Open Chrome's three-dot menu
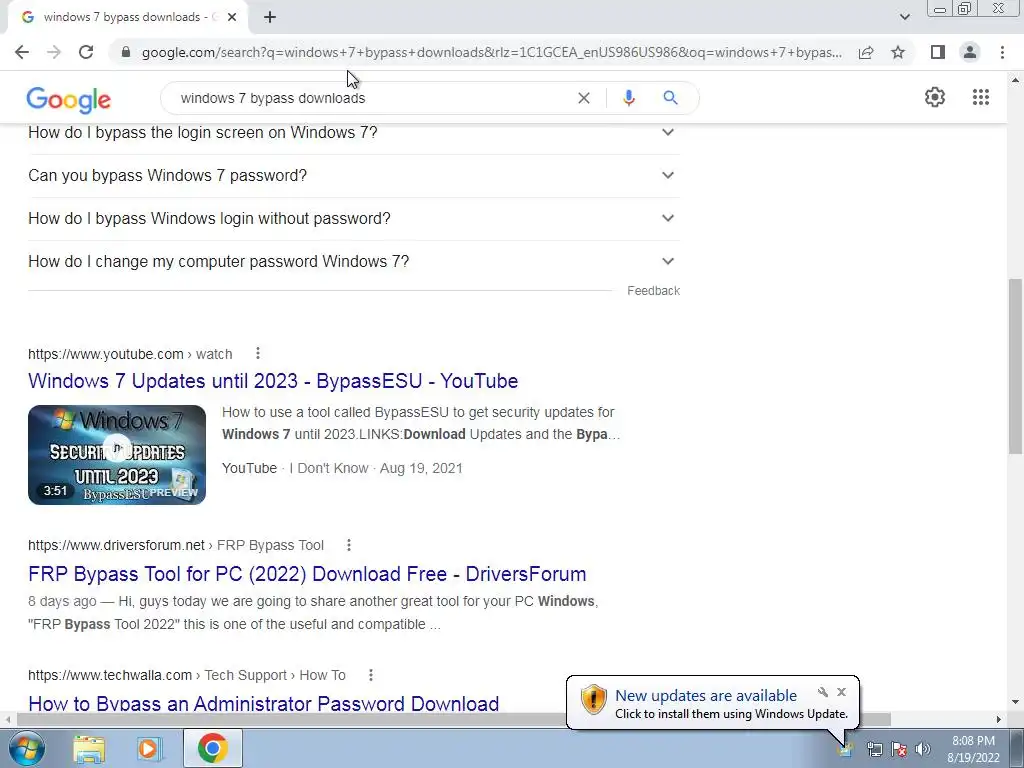This screenshot has height=768, width=1024. tap(1002, 52)
